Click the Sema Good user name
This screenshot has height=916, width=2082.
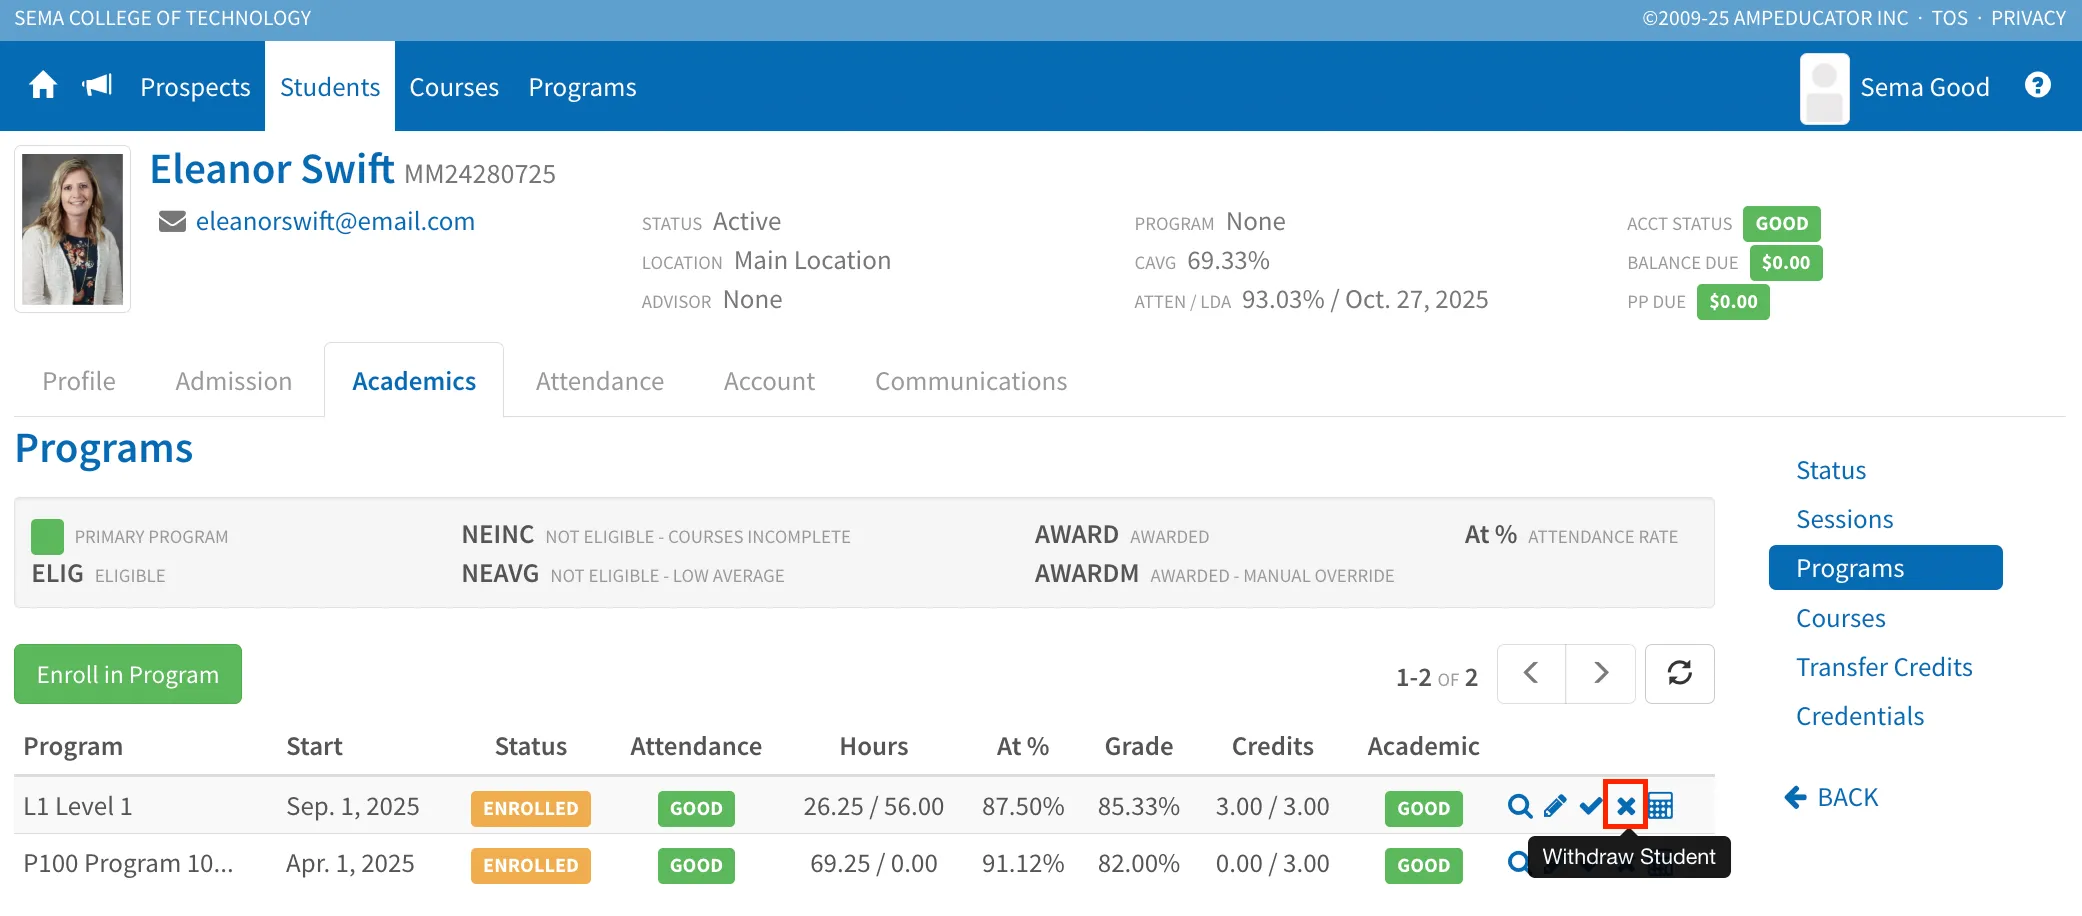tap(1925, 88)
